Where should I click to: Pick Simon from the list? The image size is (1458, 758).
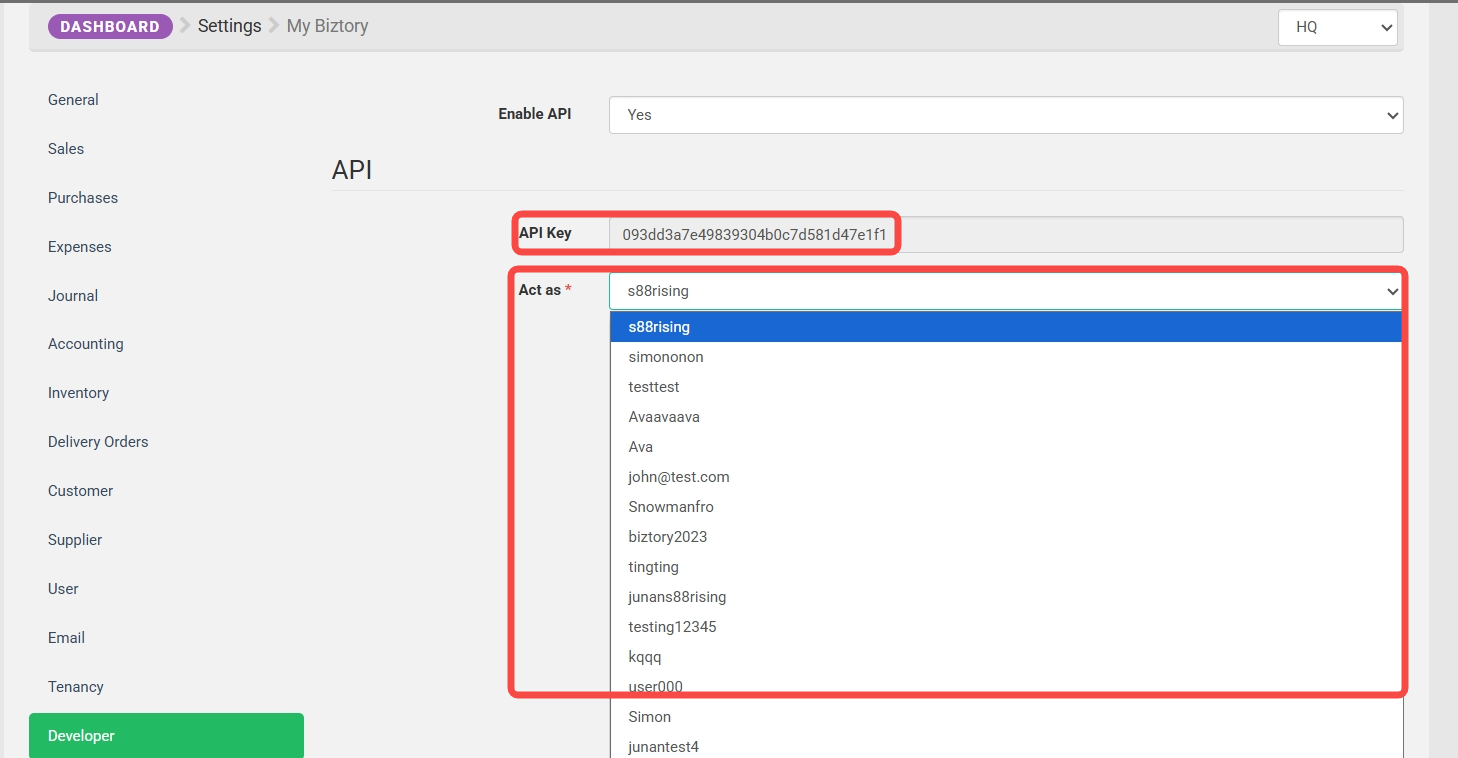tap(1006, 717)
